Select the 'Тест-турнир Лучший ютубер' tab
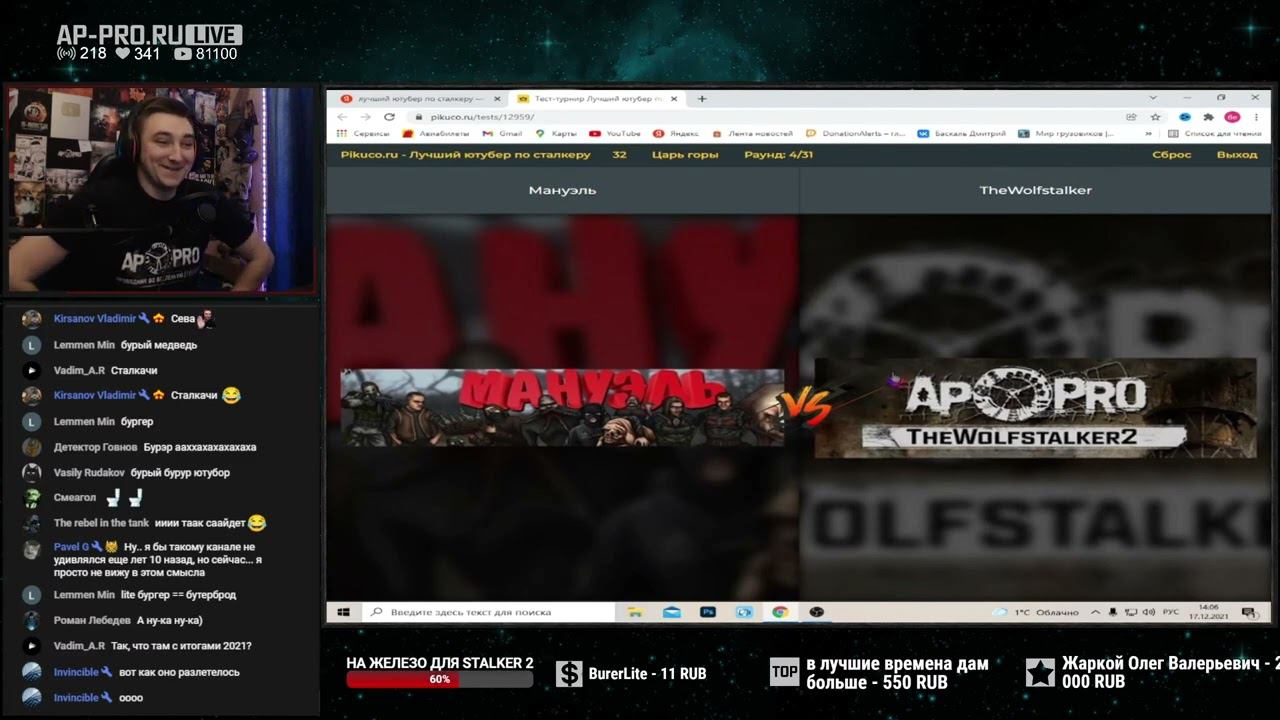The height and width of the screenshot is (720, 1280). coord(598,99)
